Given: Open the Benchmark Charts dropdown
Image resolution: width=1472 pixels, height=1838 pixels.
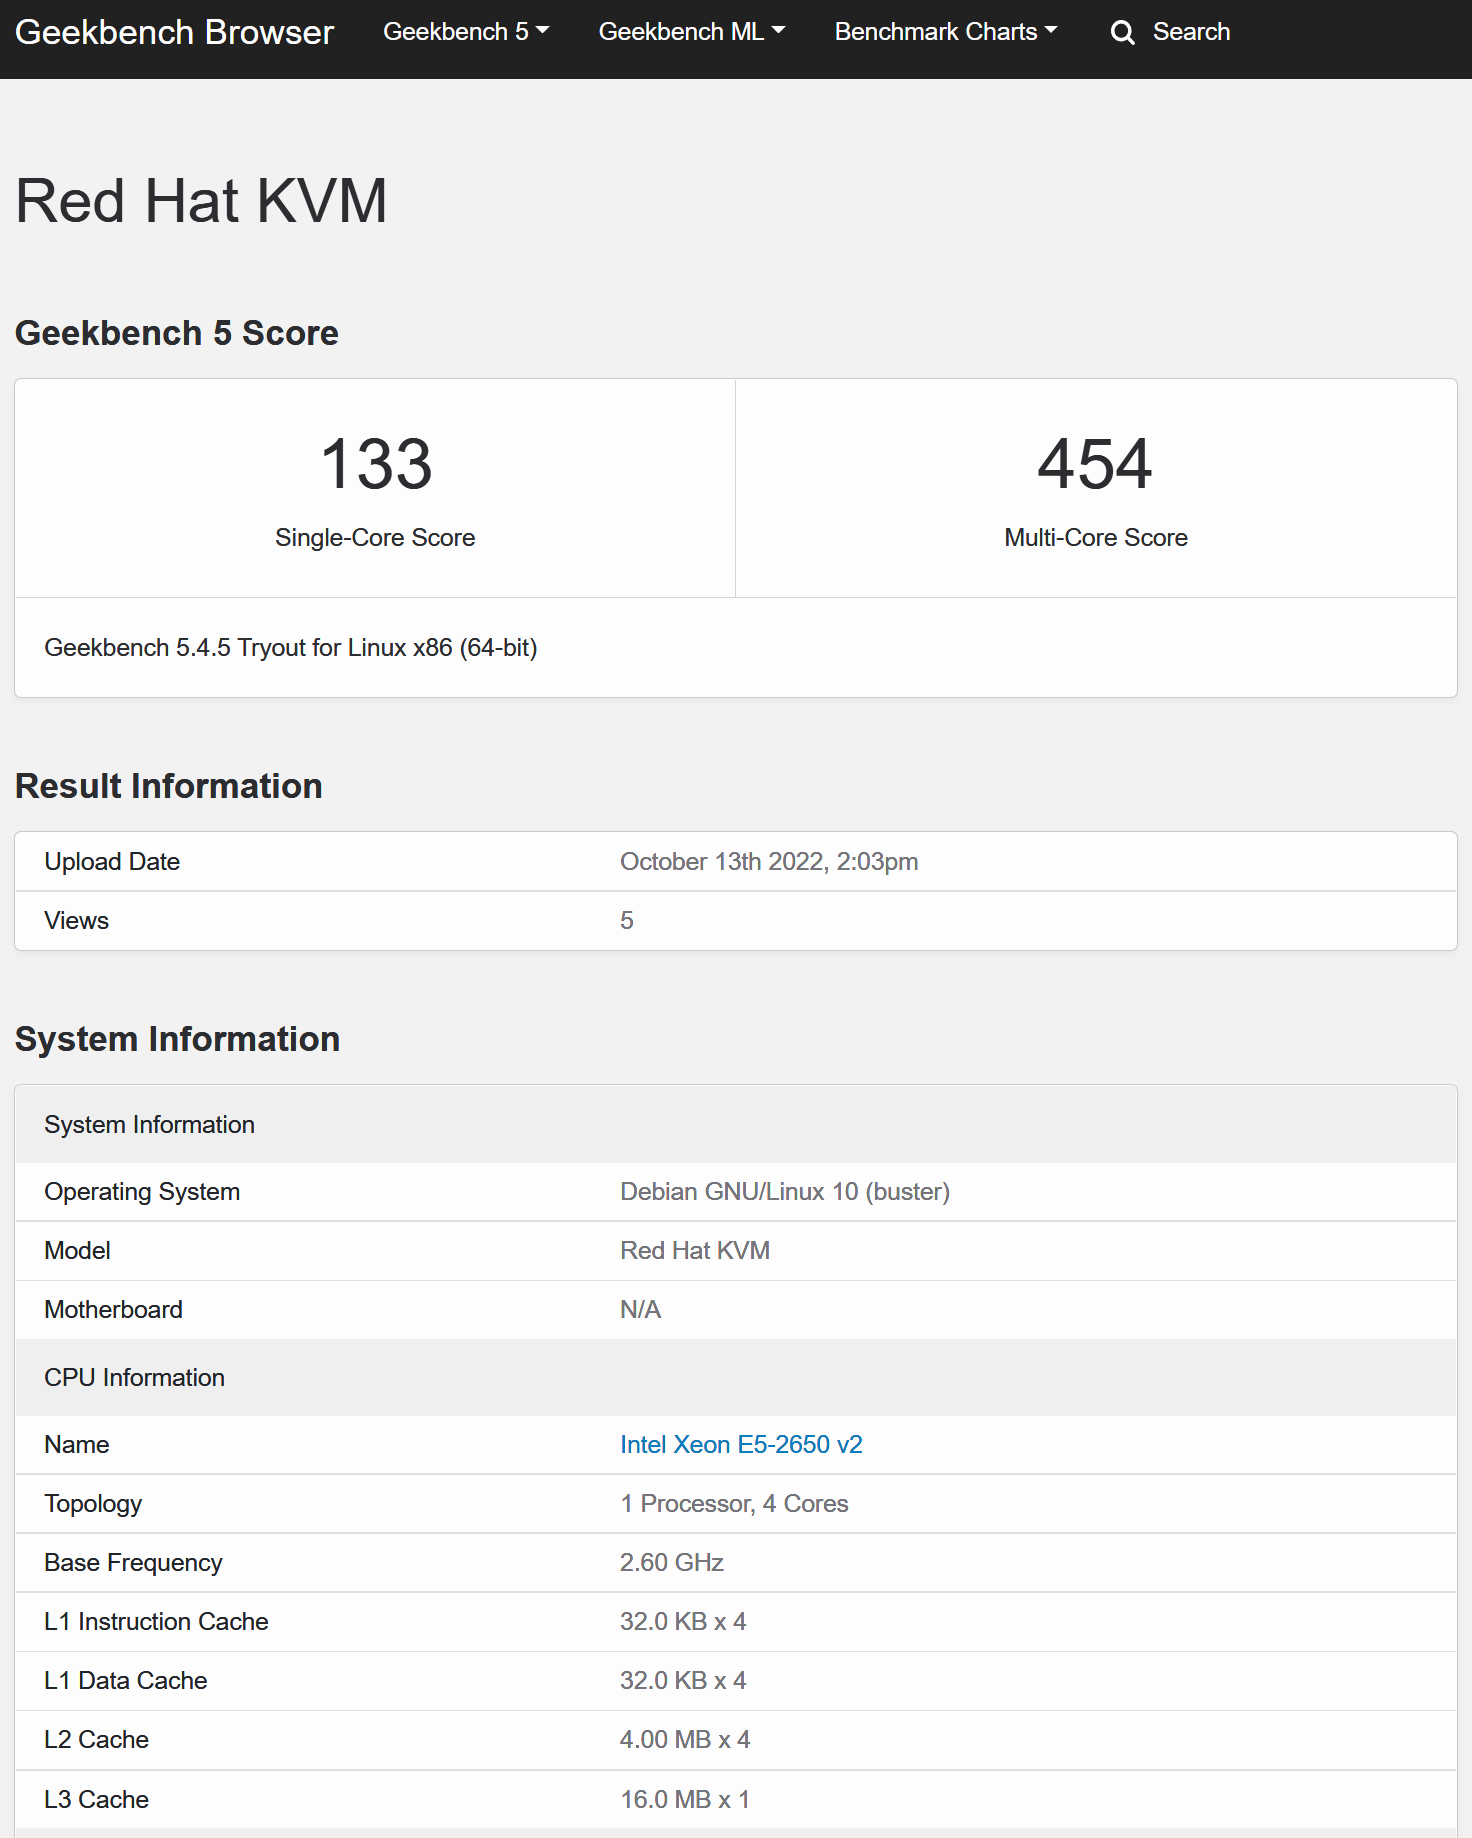Looking at the screenshot, I should click(x=946, y=32).
